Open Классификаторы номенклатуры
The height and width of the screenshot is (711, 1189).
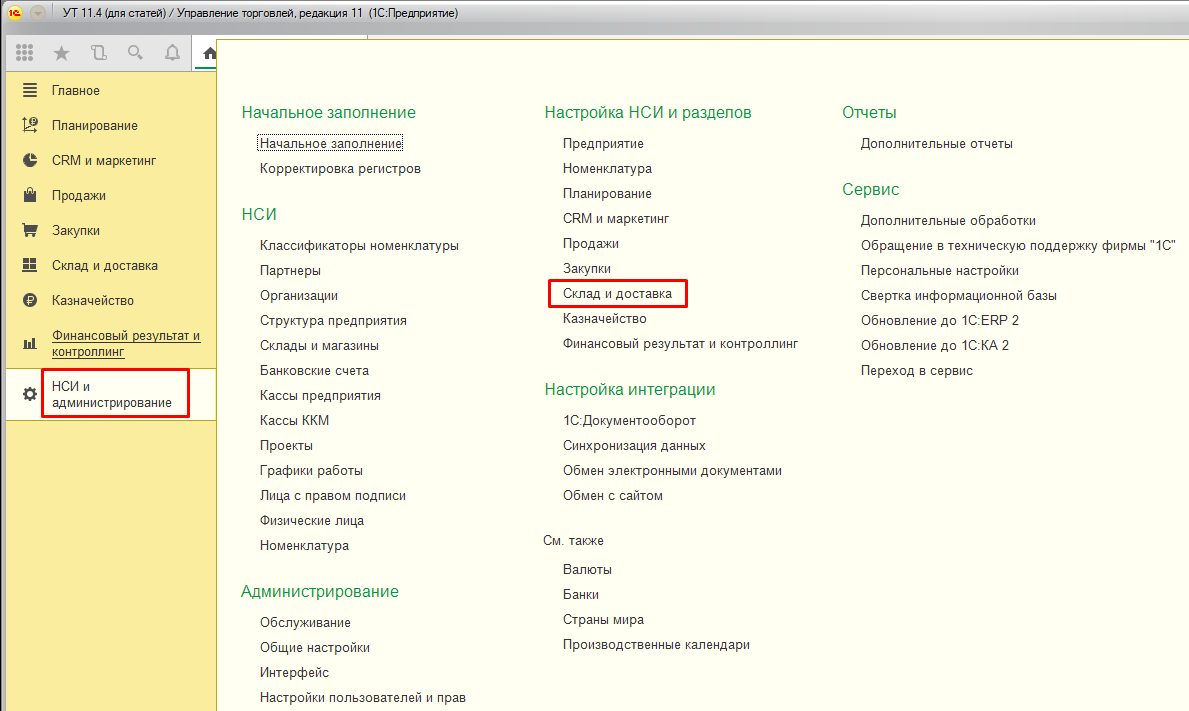coord(359,246)
